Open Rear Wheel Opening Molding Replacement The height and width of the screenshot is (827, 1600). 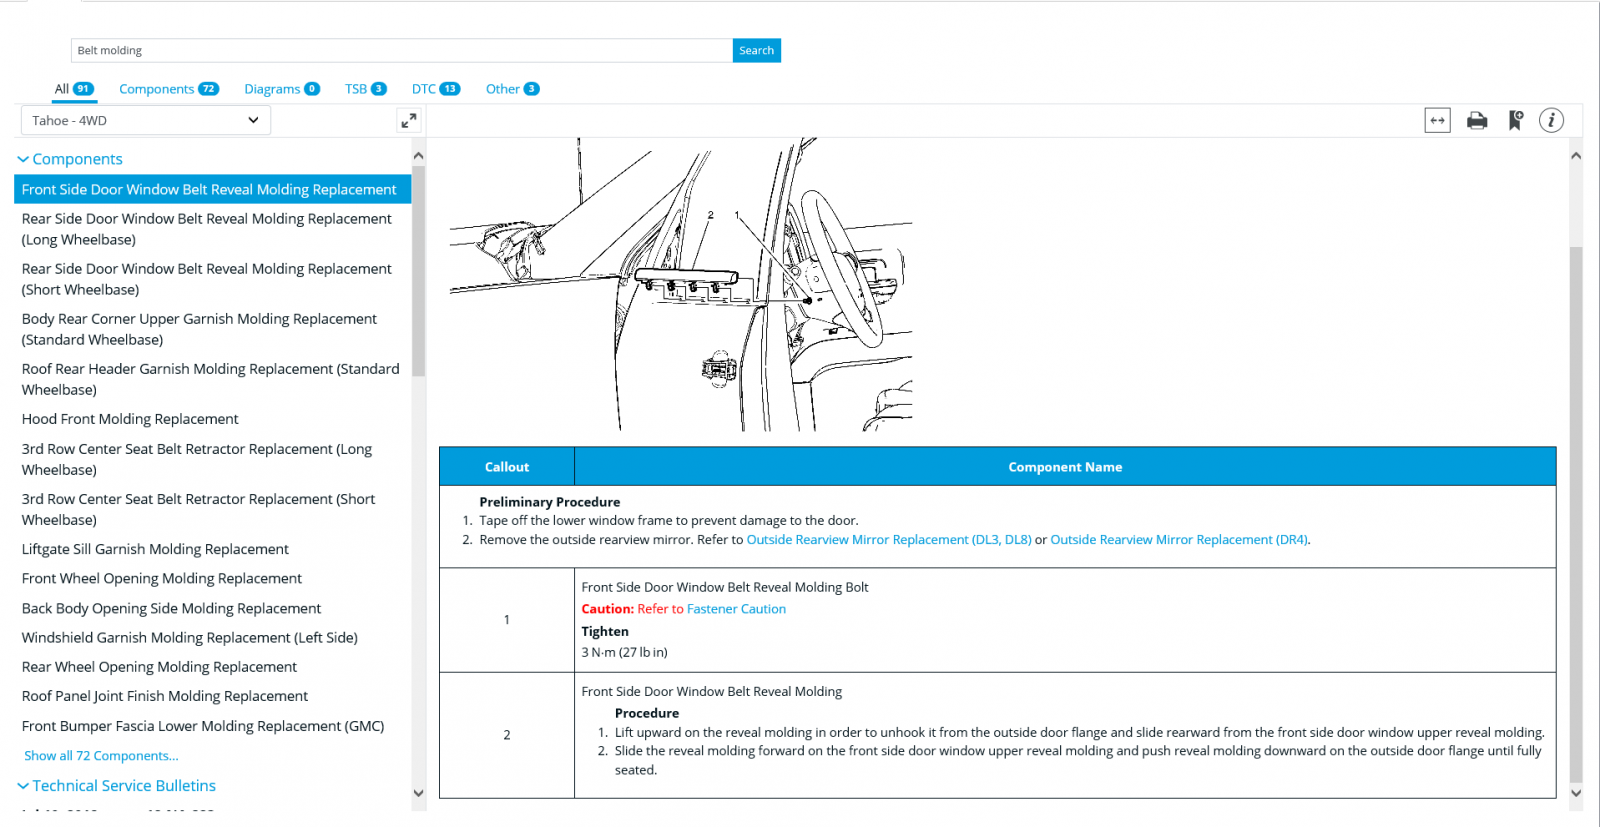(159, 667)
